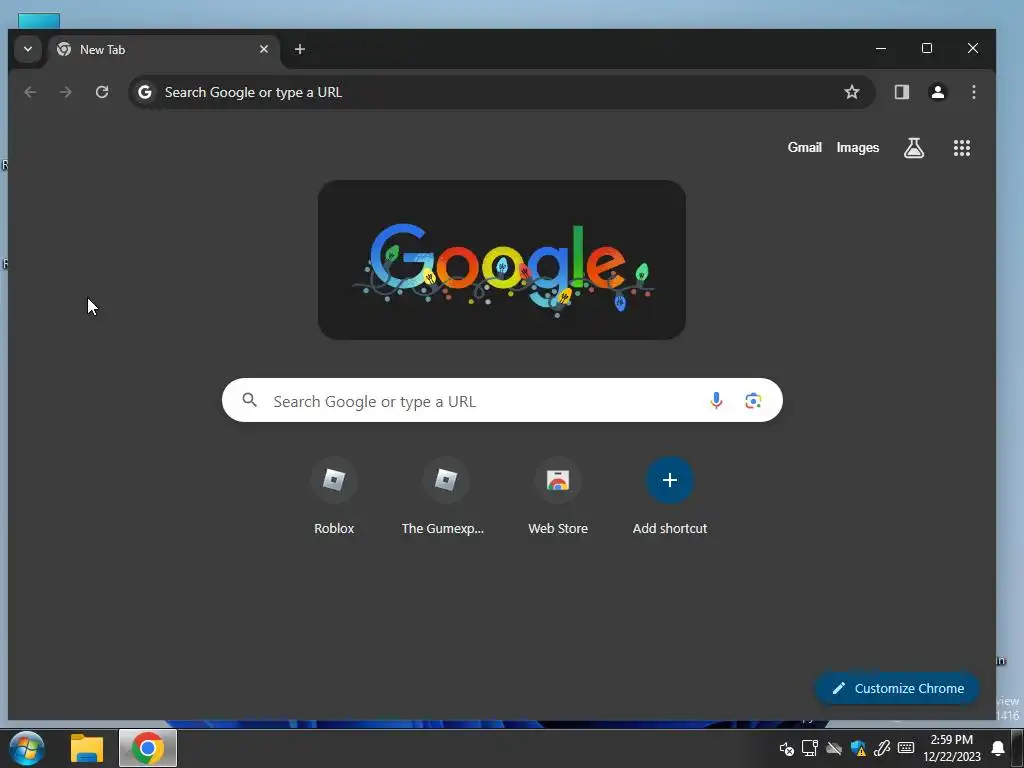This screenshot has width=1024, height=768.
Task: Open the holiday Google doodle
Action: click(502, 260)
